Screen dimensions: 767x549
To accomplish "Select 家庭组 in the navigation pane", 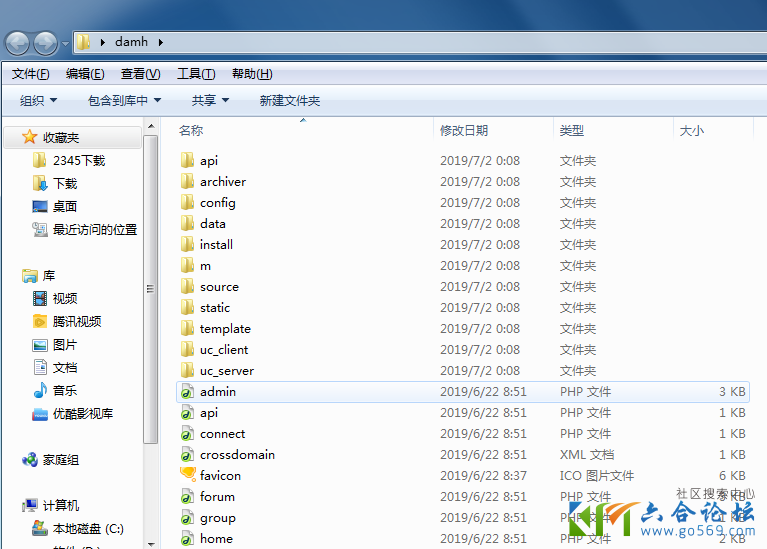I will coord(60,460).
